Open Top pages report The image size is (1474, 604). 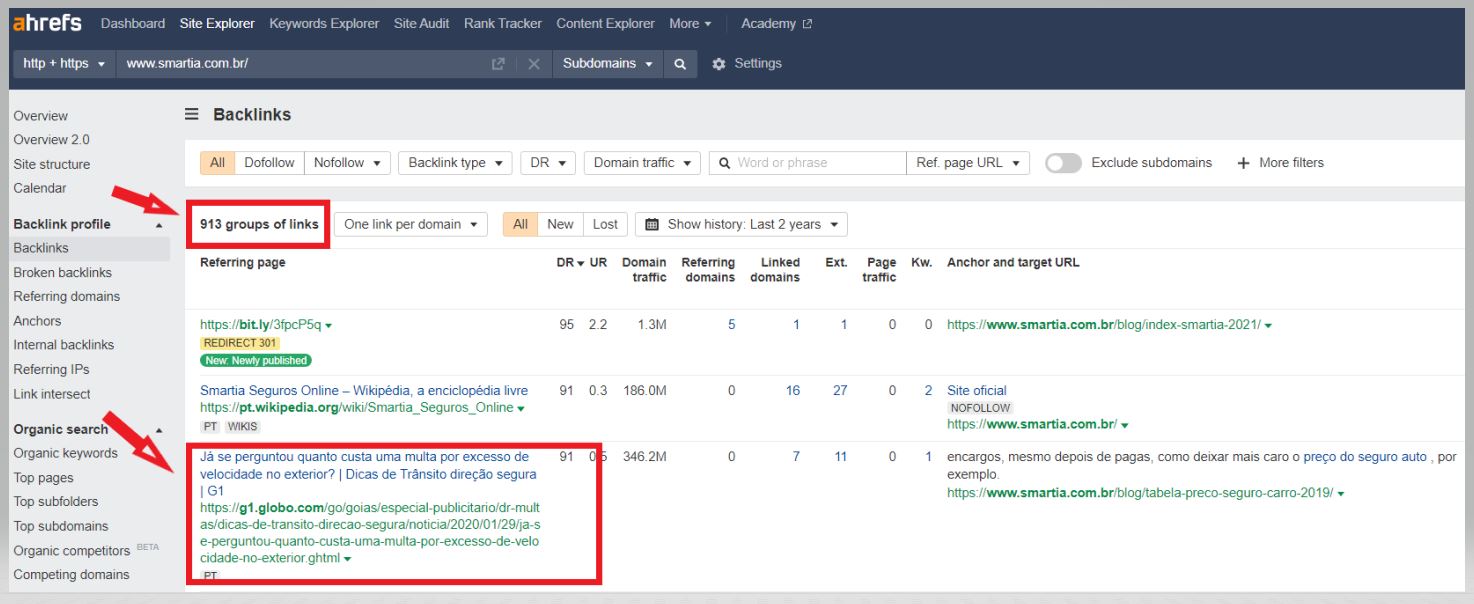click(43, 478)
